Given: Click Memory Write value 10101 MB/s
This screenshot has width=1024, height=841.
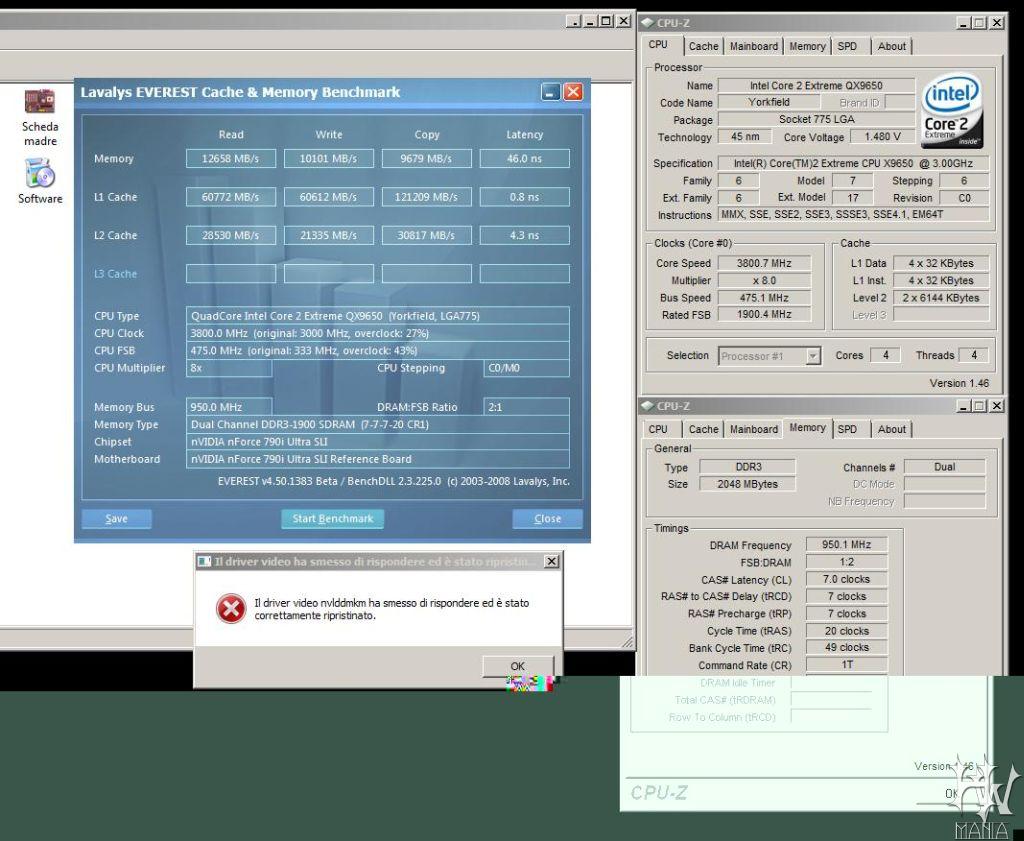Looking at the screenshot, I should (328, 159).
